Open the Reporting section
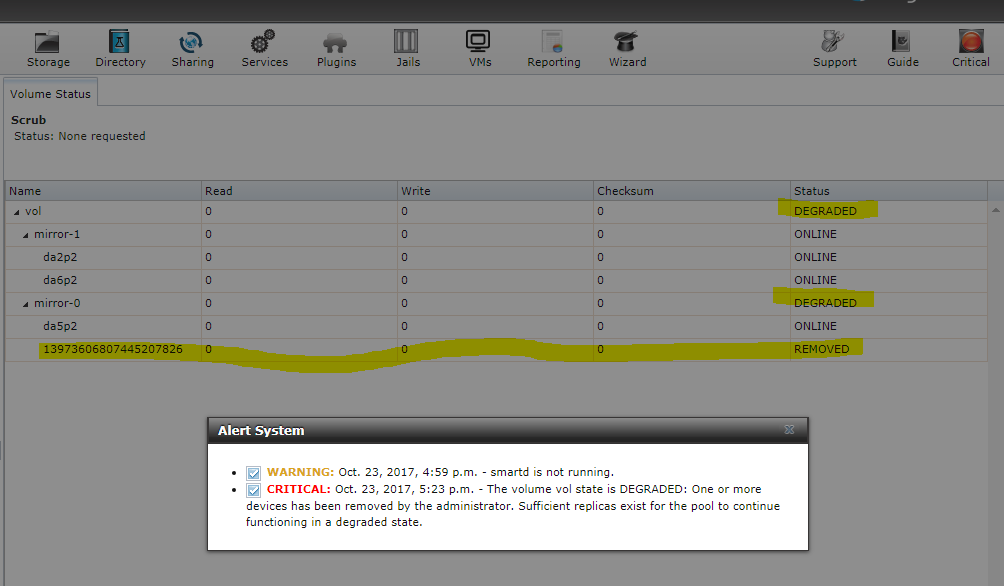 pyautogui.click(x=553, y=49)
